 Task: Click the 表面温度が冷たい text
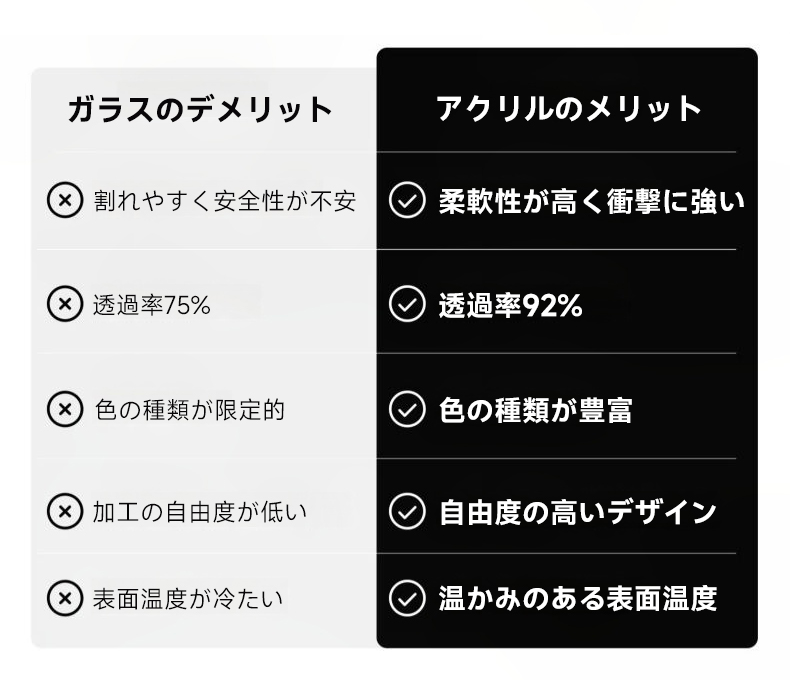(188, 599)
